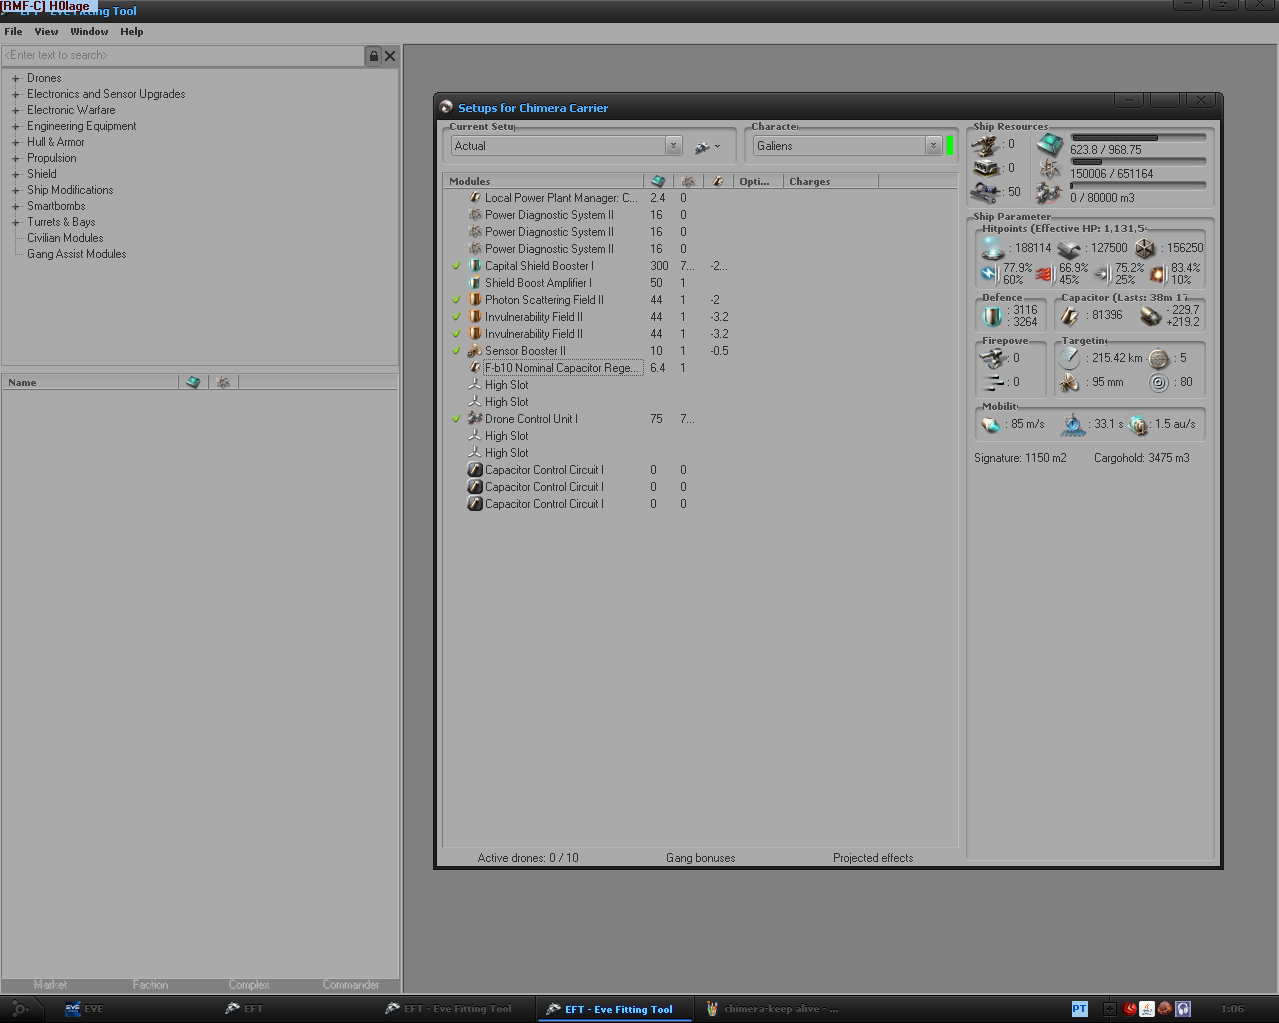Click the Active drones 0 / 10 label

[x=528, y=858]
